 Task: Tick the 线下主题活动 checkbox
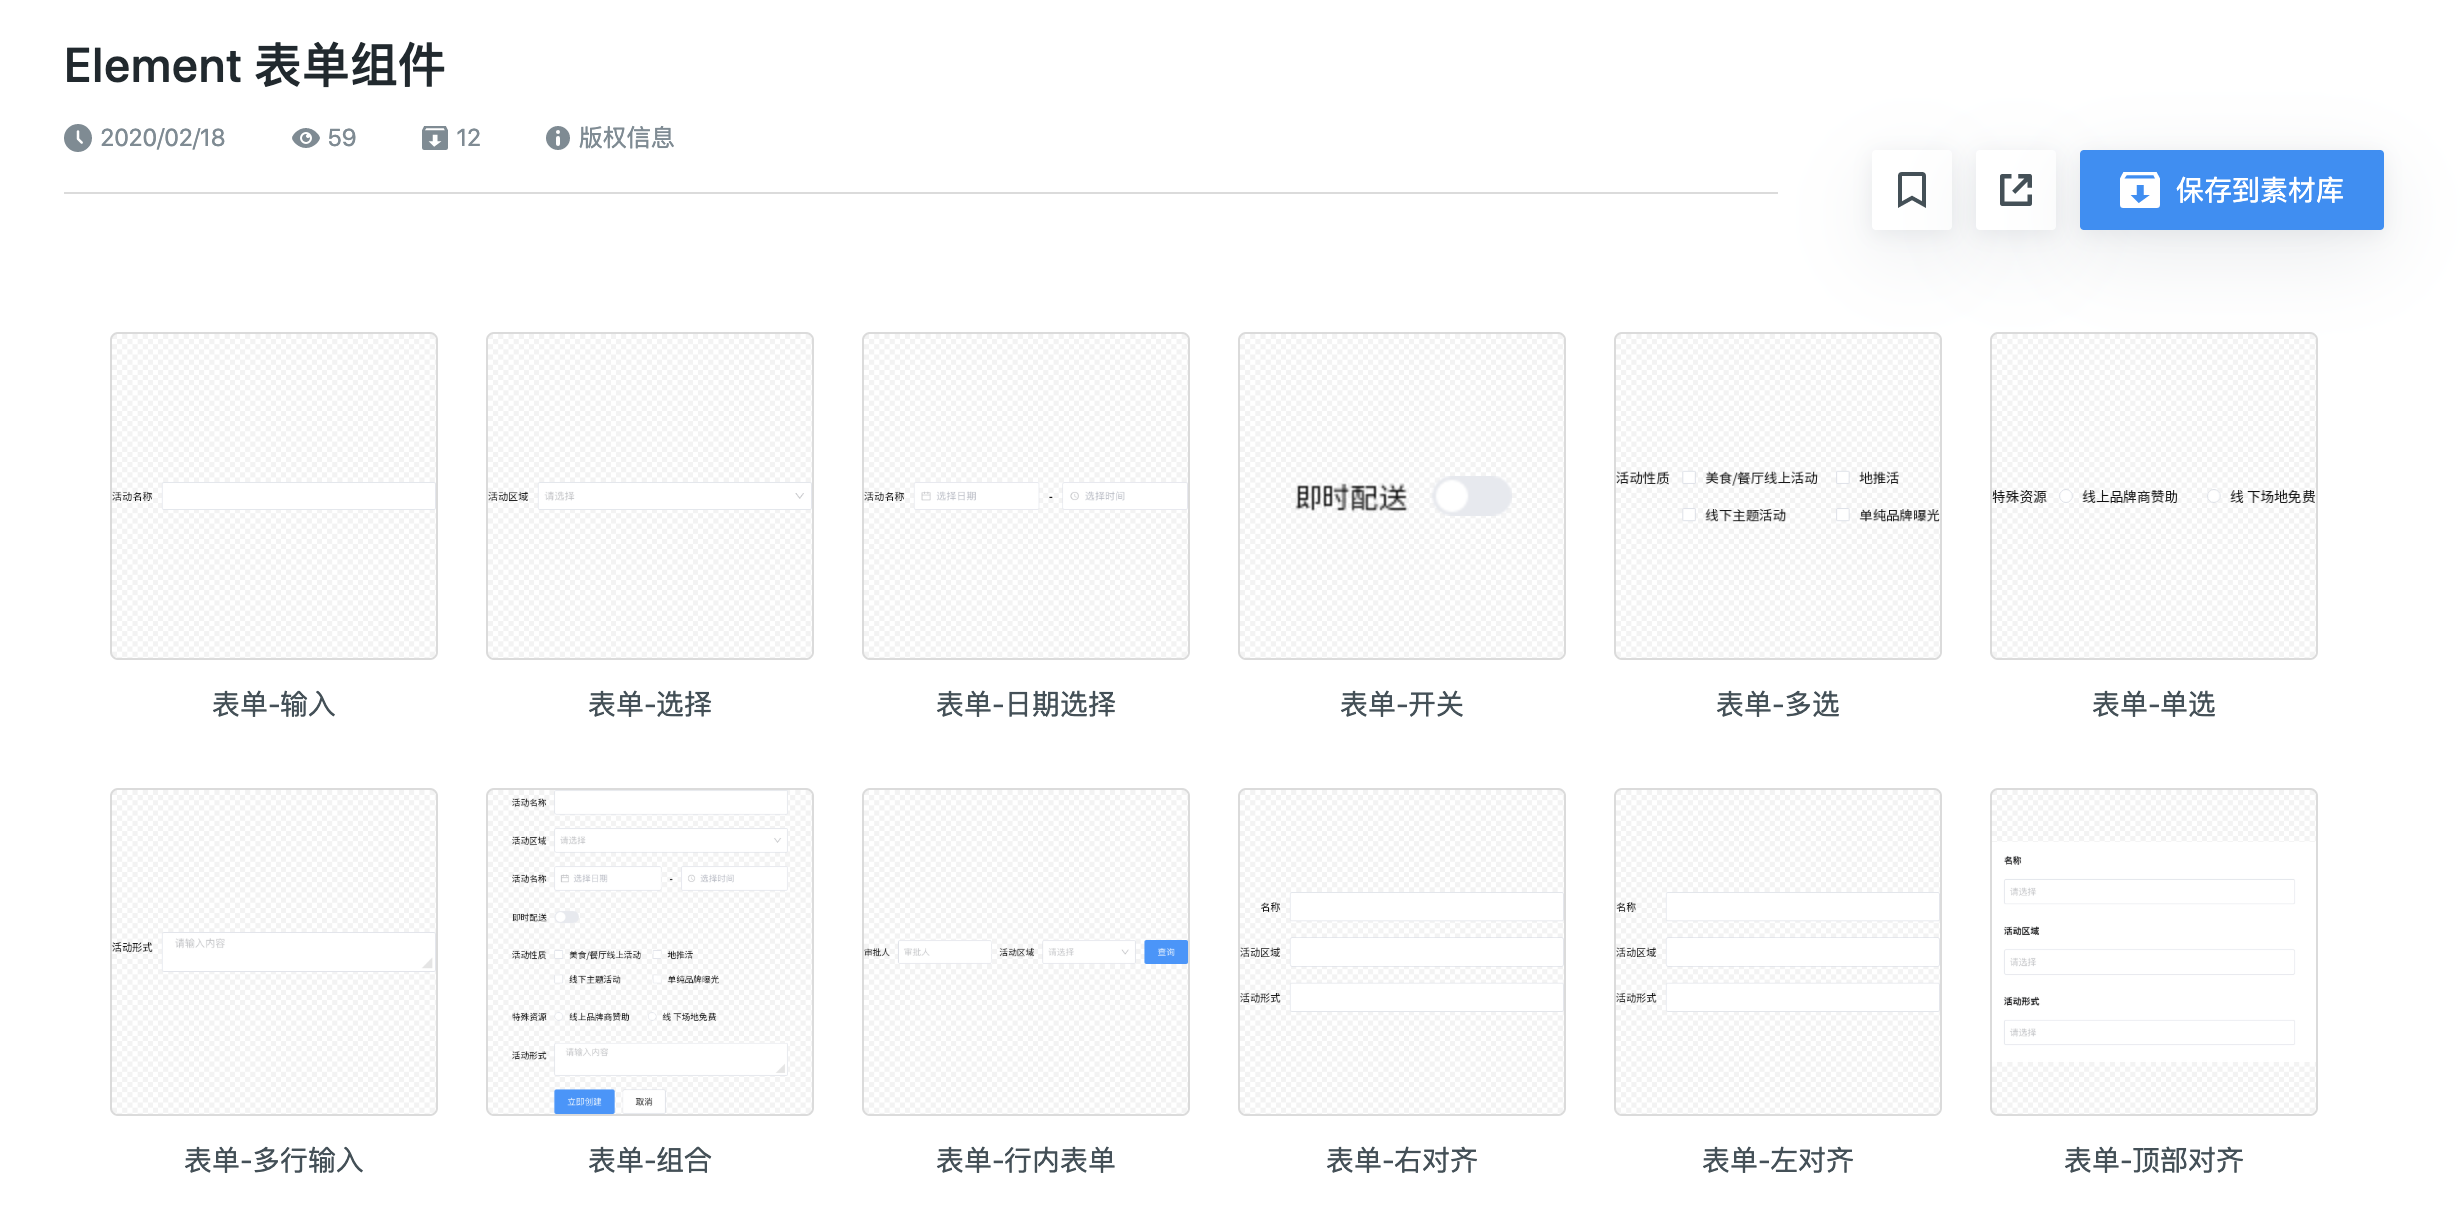pyautogui.click(x=1689, y=515)
